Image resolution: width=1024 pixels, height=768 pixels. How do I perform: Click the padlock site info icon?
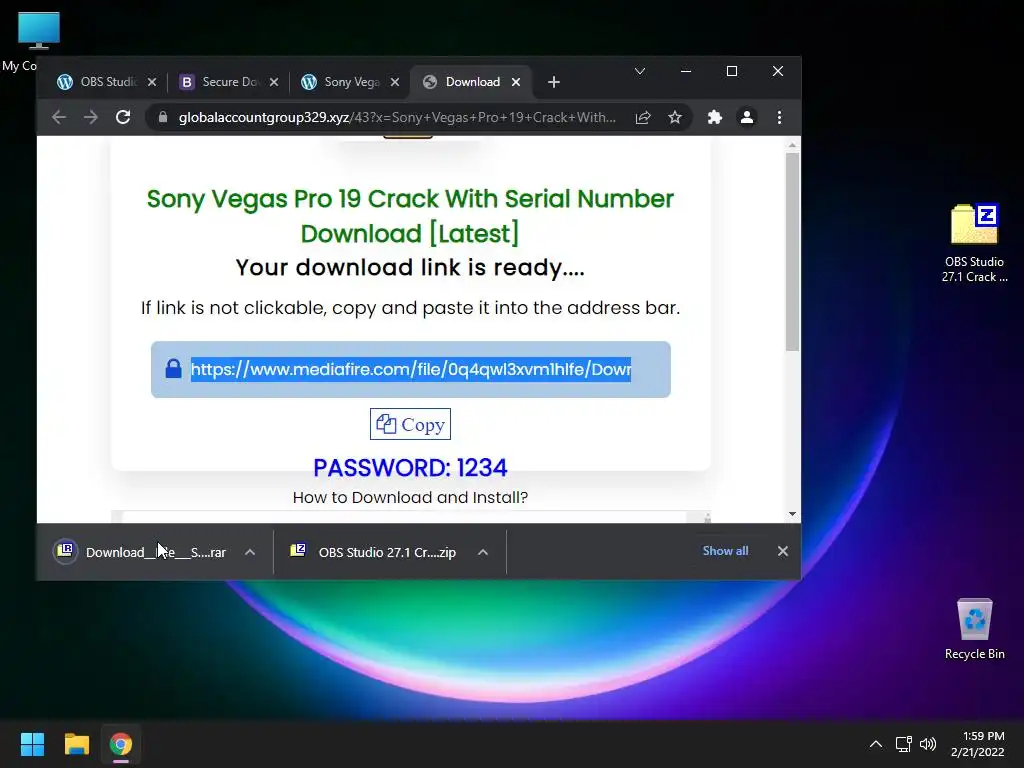163,118
